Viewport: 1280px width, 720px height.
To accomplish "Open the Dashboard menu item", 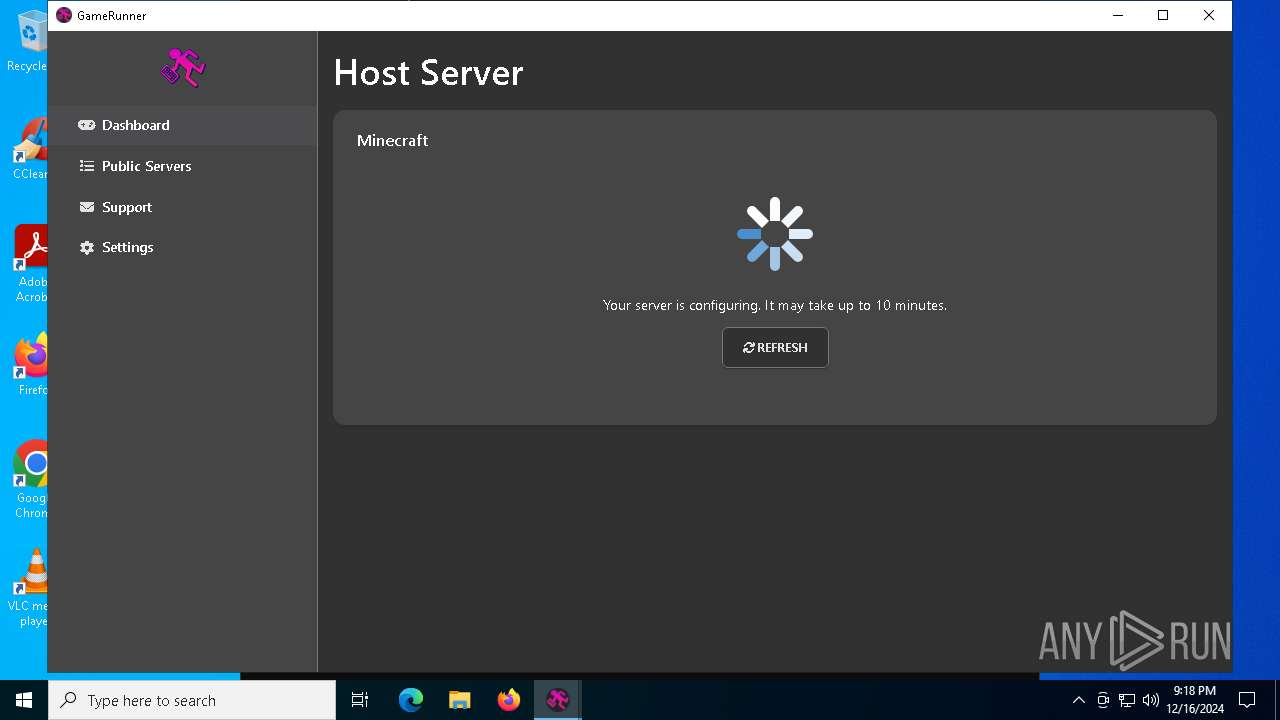I will [x=182, y=125].
